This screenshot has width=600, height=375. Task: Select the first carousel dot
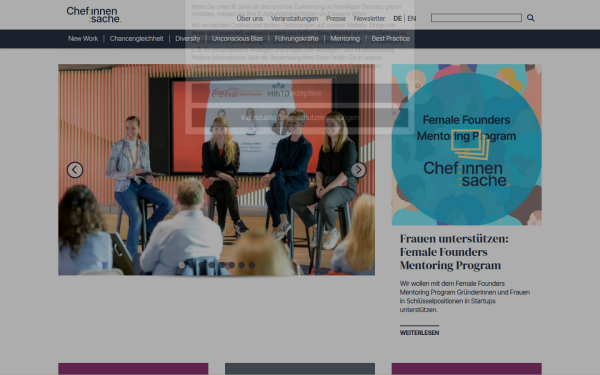[x=181, y=265]
